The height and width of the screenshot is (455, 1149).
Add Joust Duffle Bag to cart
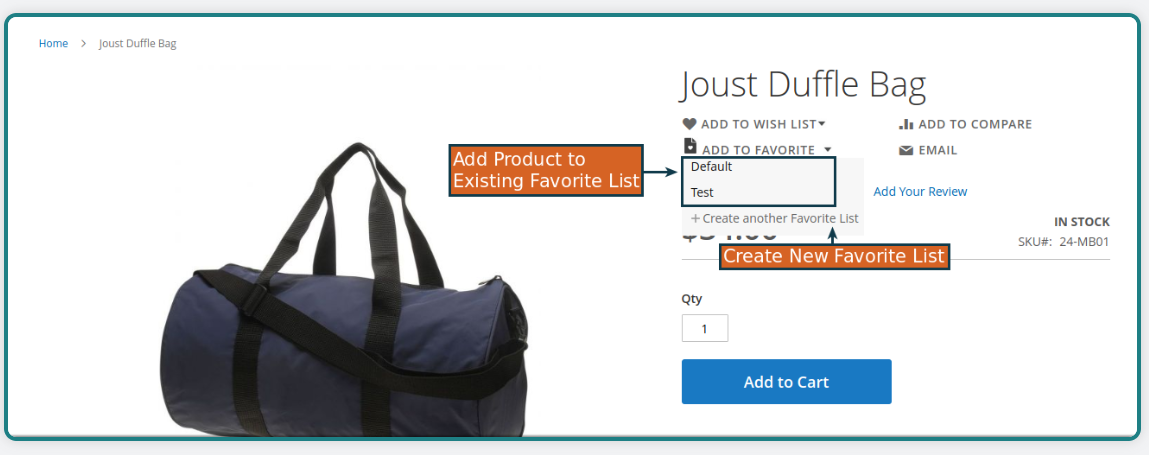click(x=786, y=382)
